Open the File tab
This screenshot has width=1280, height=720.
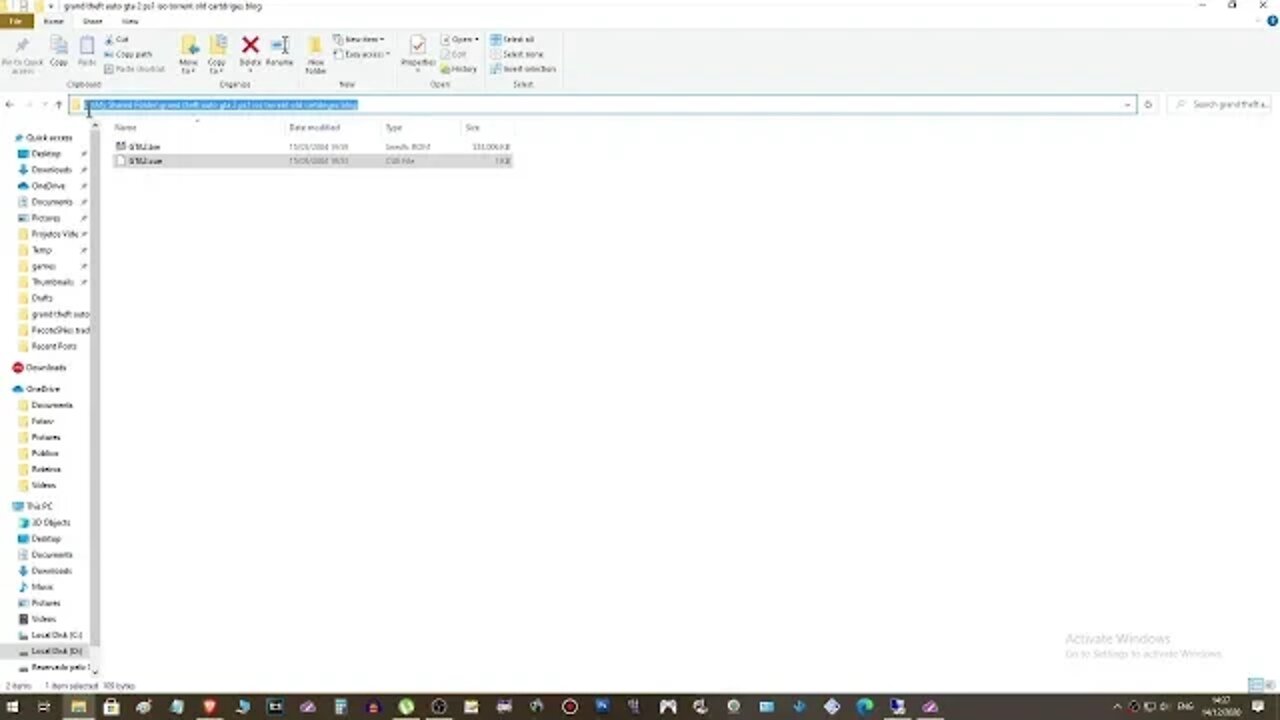click(x=16, y=21)
